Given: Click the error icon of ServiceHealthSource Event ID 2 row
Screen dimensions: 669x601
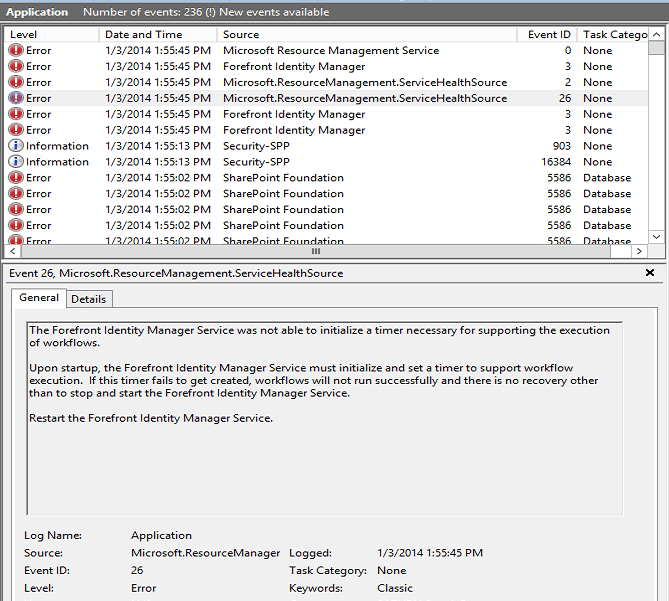Looking at the screenshot, I should [16, 82].
